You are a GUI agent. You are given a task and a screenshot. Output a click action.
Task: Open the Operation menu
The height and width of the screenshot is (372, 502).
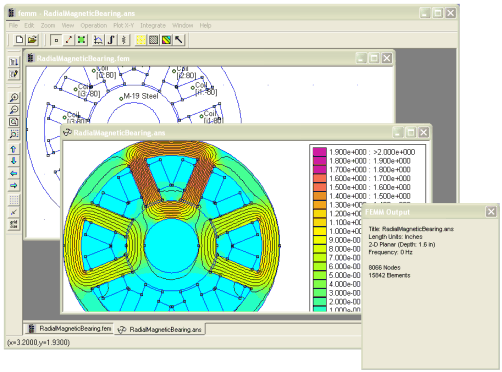tap(94, 25)
